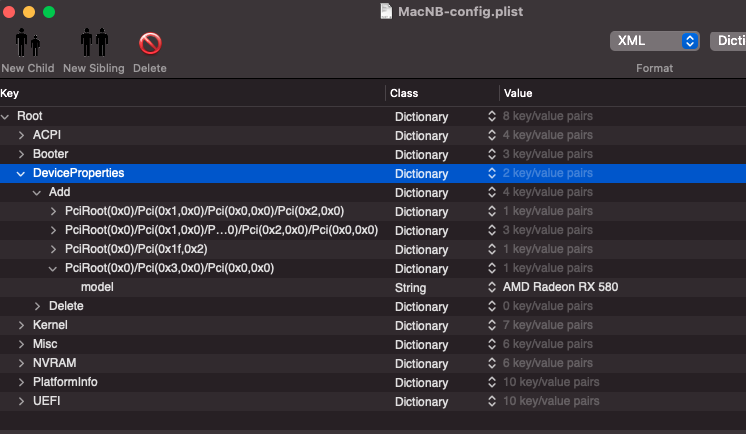
Task: Select the PciRoot(0x0)/Pci(0x1f,0x2) row
Action: click(136, 250)
